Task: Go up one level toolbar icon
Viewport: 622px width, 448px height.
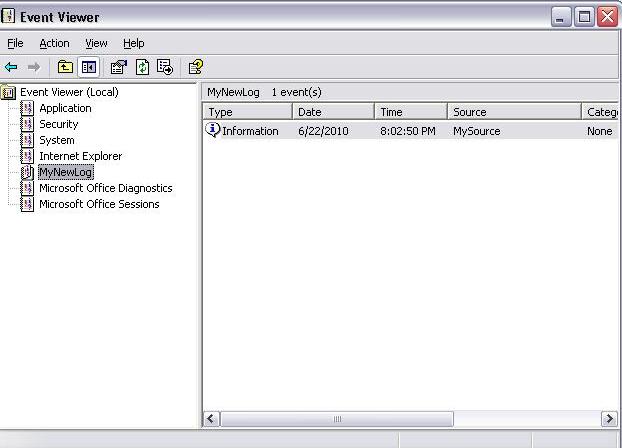Action: click(65, 67)
